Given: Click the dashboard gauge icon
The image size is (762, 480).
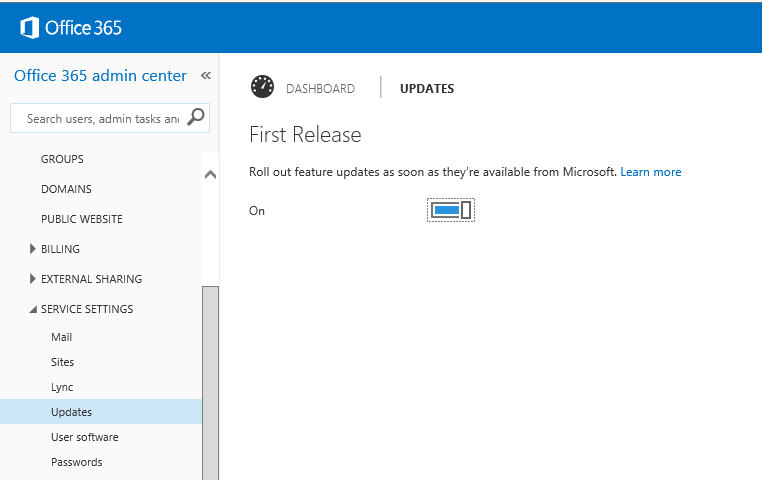Looking at the screenshot, I should 262,87.
